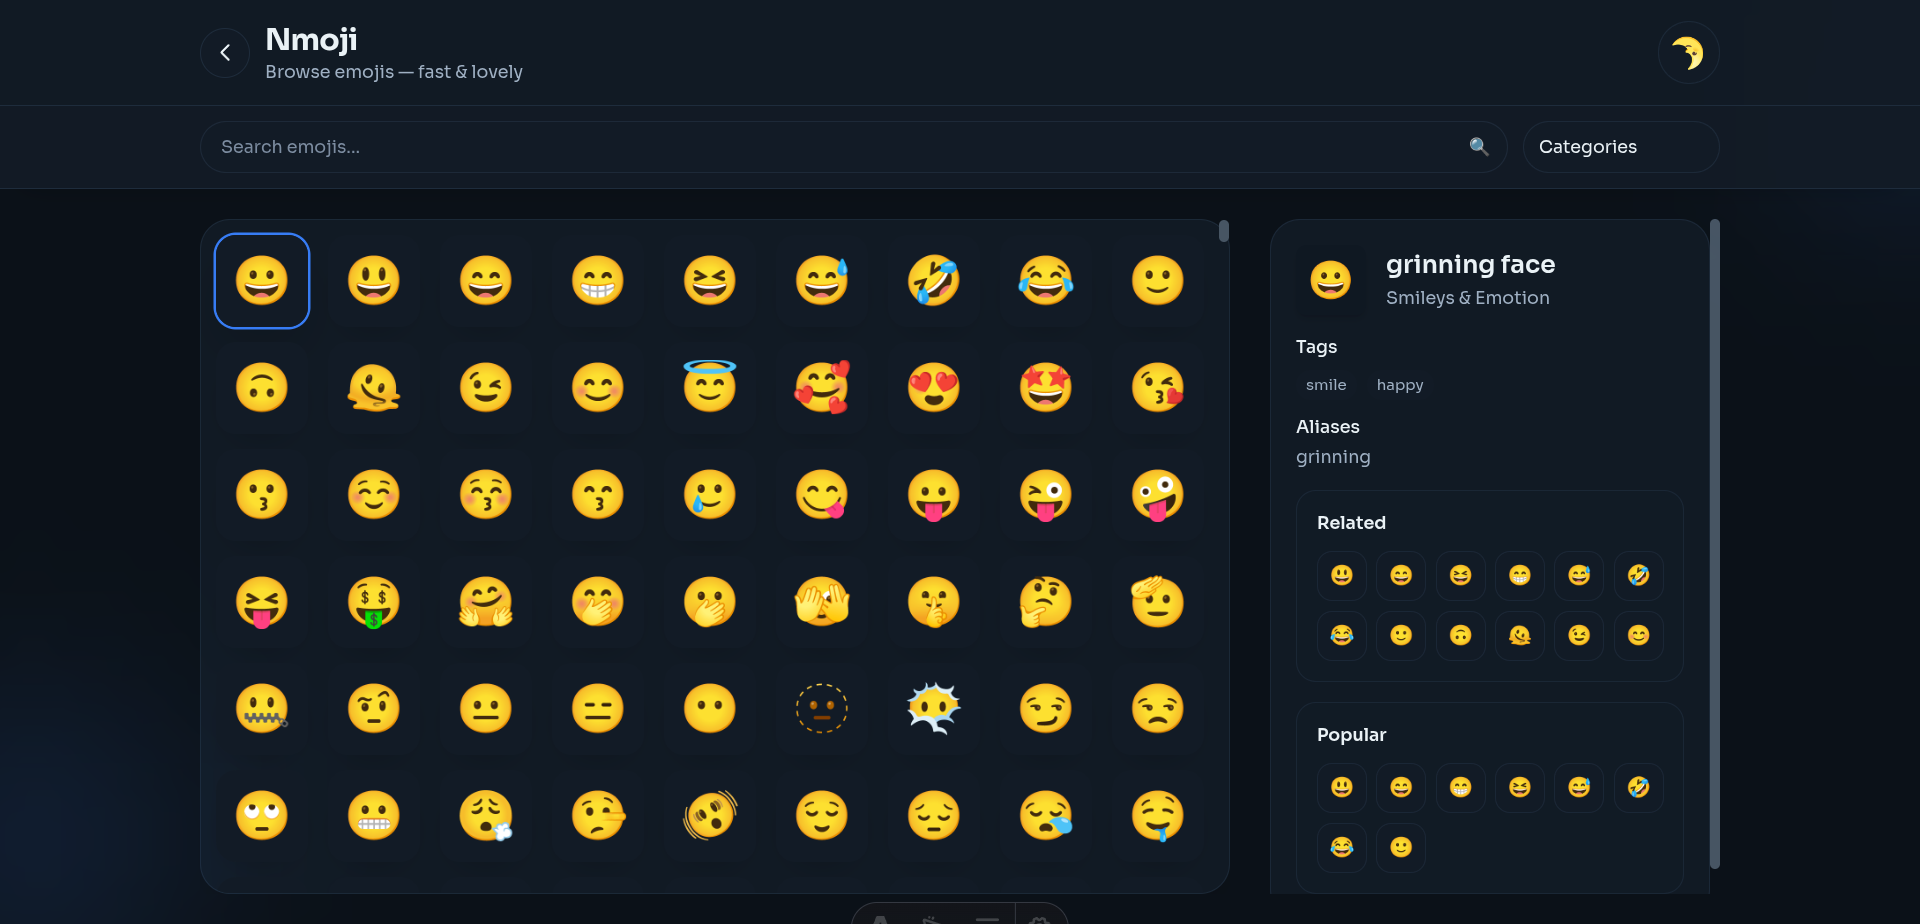
Task: Select the zipper-mouth face emoji
Action: tap(261, 708)
